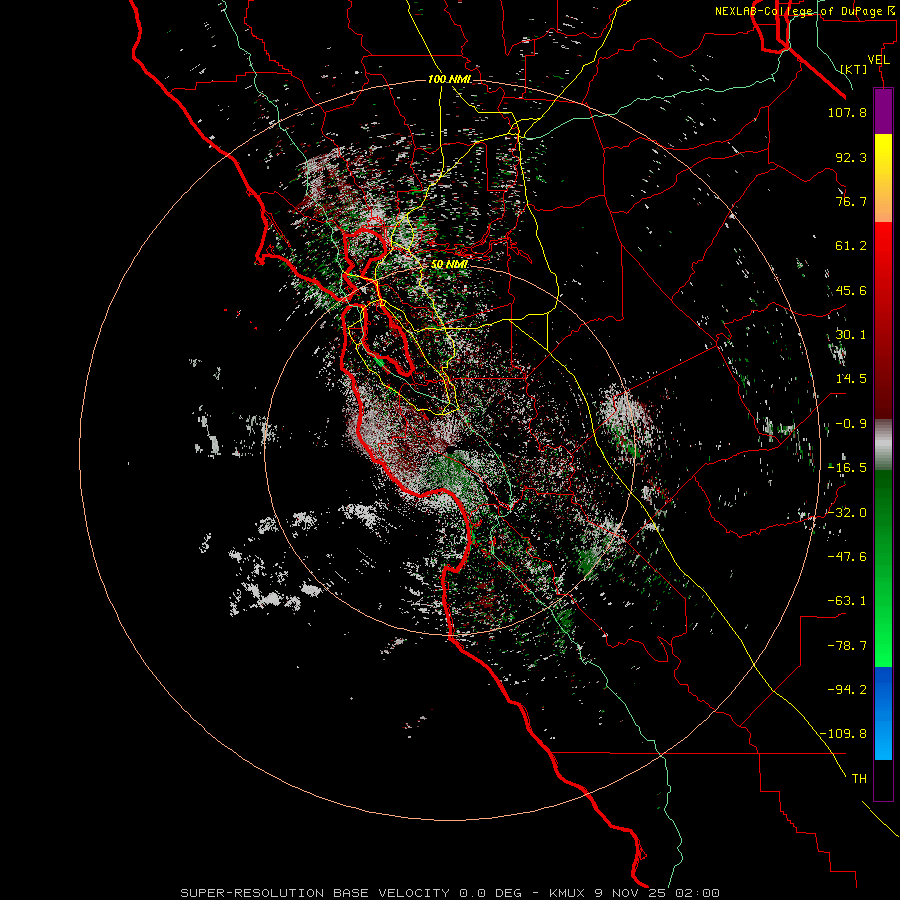Click the [KT] units label
Viewport: 900px width, 900px height.
tap(854, 69)
